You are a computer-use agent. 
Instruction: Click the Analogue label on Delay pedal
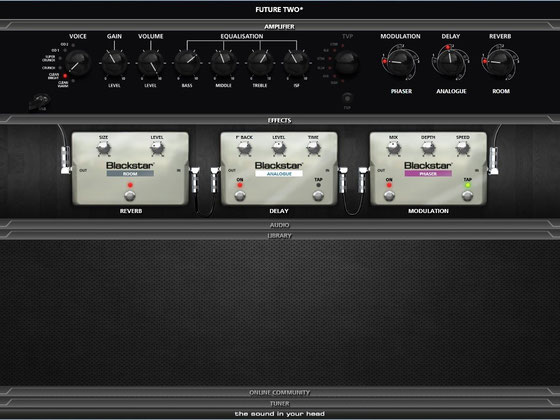(x=279, y=174)
